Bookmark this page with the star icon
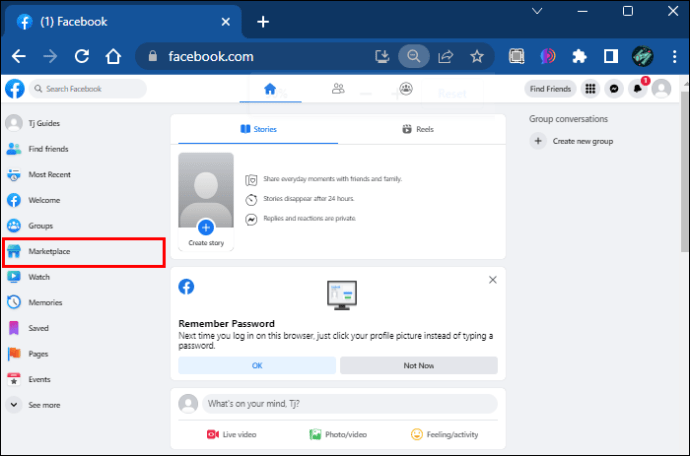The image size is (690, 456). pyautogui.click(x=477, y=56)
